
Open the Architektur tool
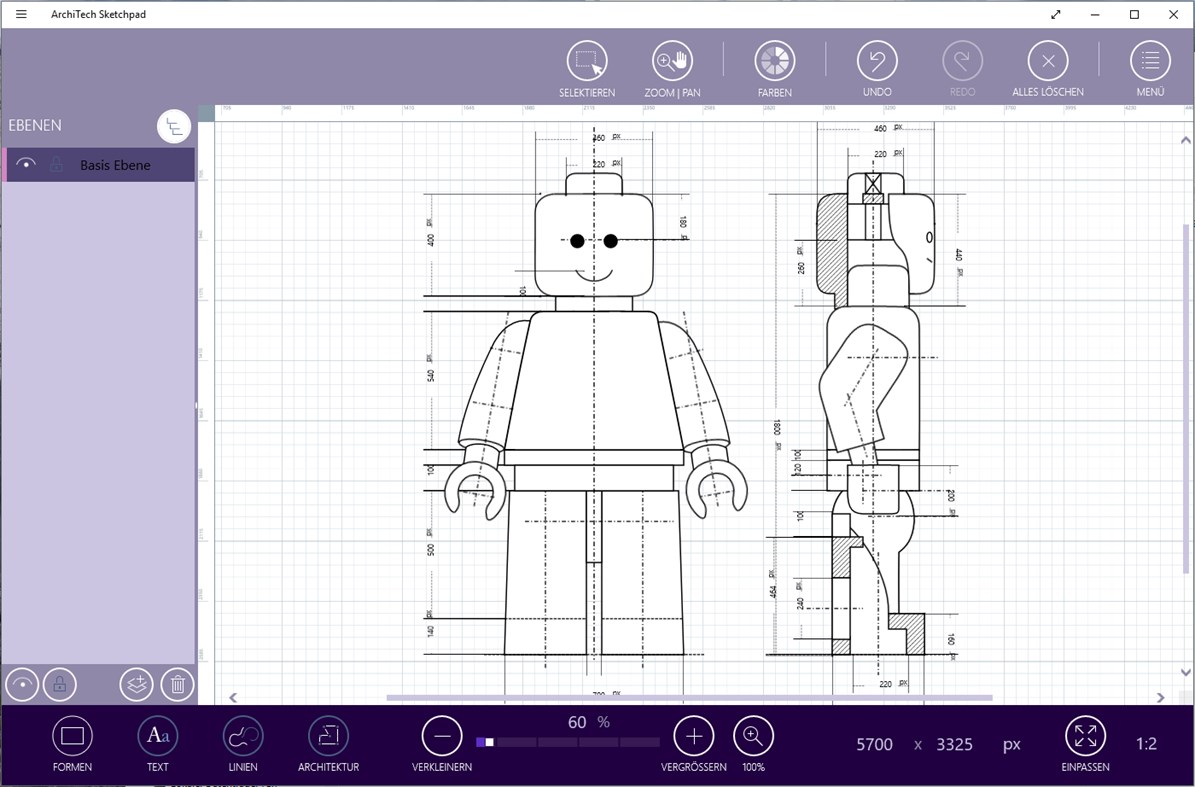pos(328,737)
